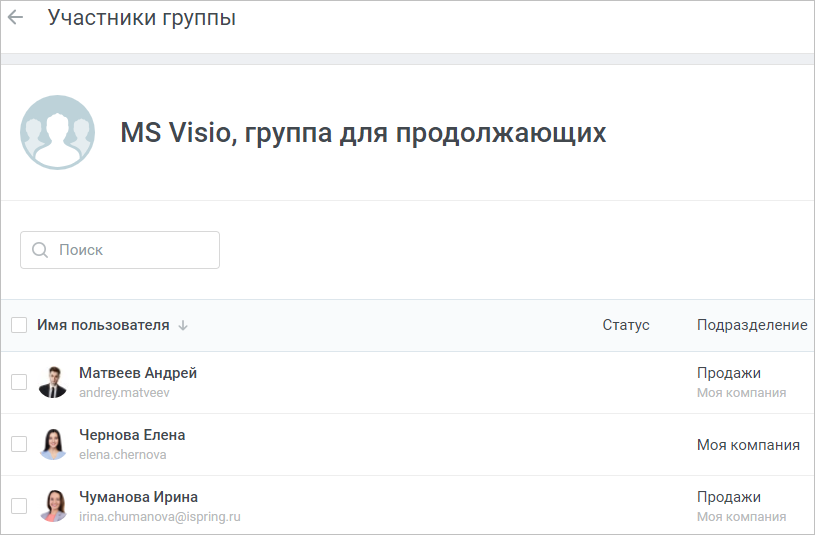Click Моя компания in Чернова Елена's row
The height and width of the screenshot is (535, 815).
748,445
